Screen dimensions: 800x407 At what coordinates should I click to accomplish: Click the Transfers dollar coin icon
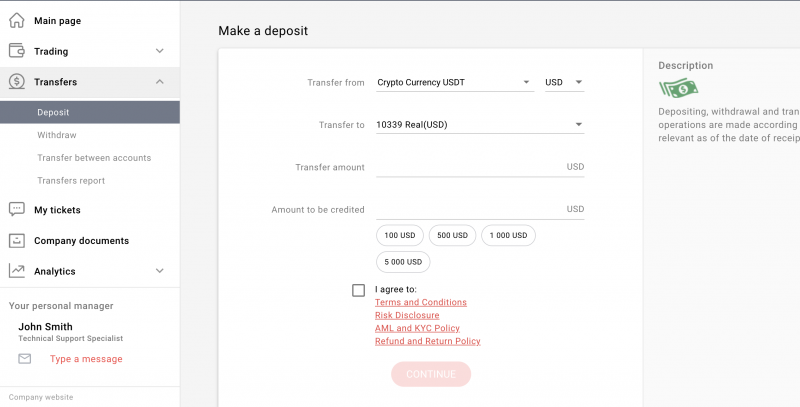click(16, 82)
